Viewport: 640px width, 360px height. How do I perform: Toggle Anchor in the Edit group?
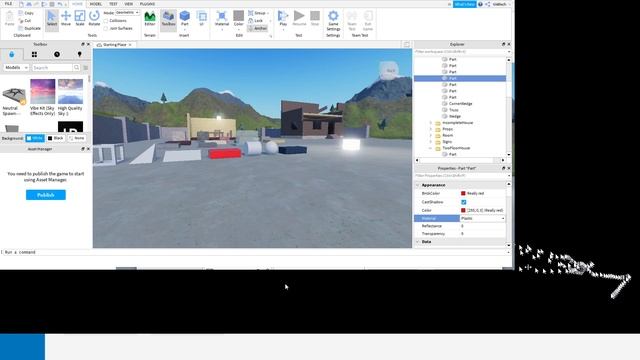click(258, 28)
